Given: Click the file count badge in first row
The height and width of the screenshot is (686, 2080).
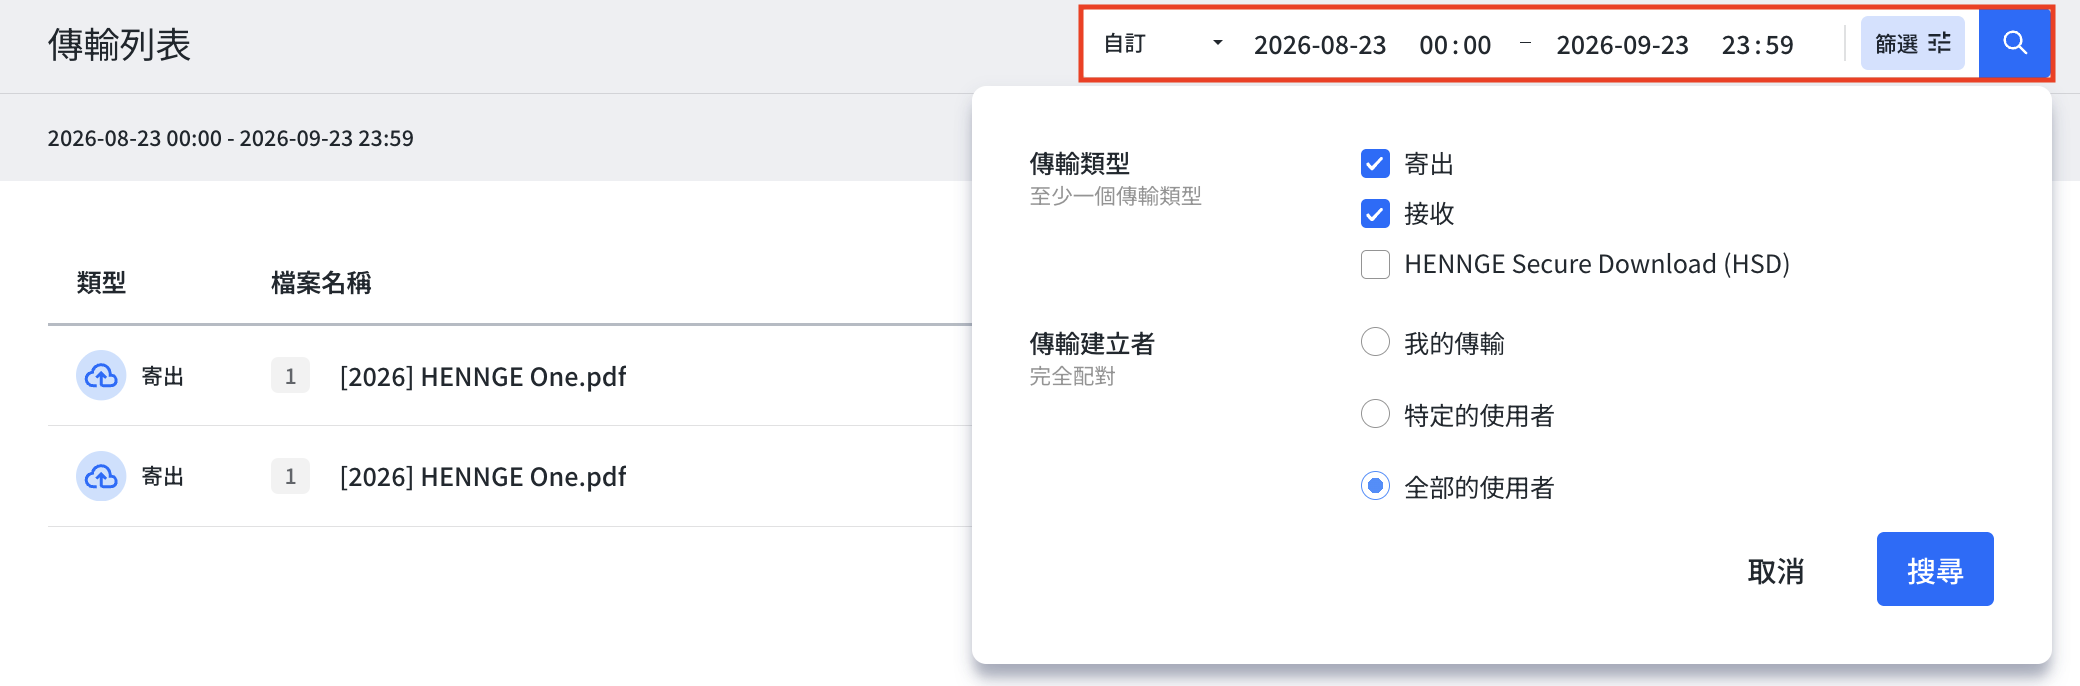Looking at the screenshot, I should click(x=290, y=376).
